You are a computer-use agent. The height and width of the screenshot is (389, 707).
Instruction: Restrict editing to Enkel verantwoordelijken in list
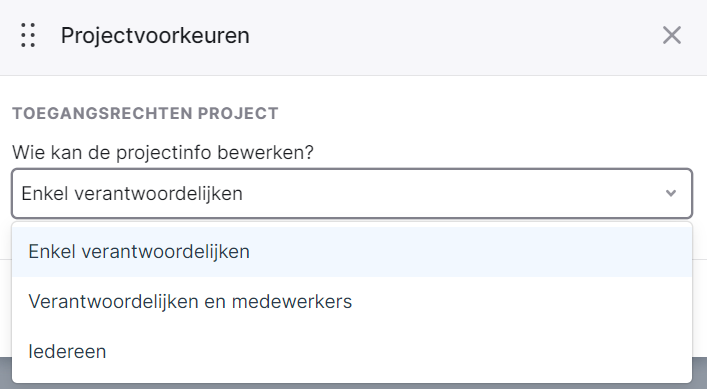pos(352,252)
